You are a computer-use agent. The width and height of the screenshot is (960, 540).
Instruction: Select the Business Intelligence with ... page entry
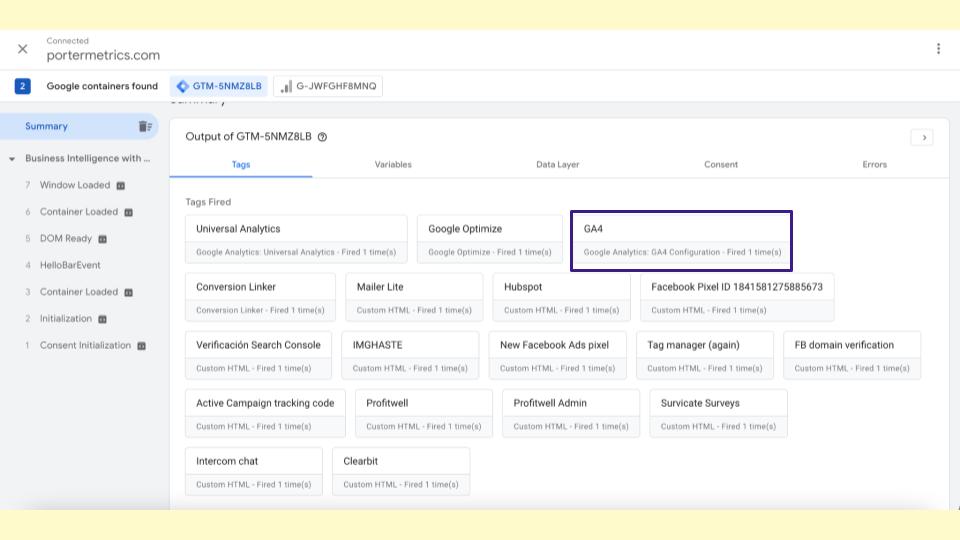pyautogui.click(x=88, y=159)
